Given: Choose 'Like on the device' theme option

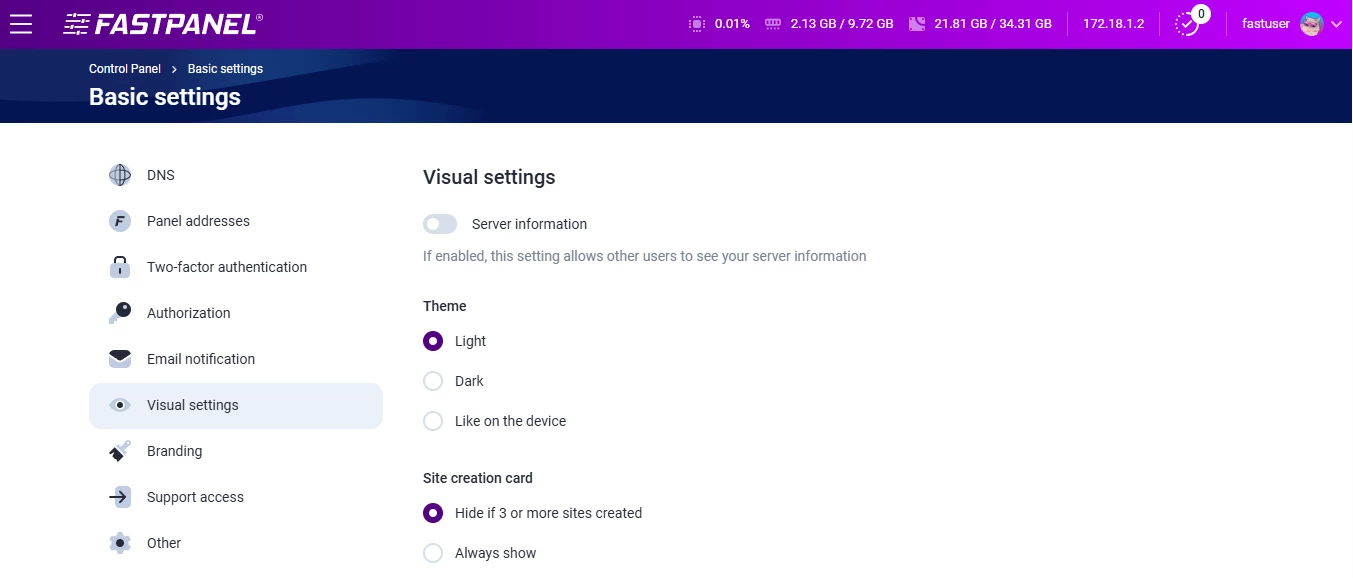Looking at the screenshot, I should click(433, 421).
